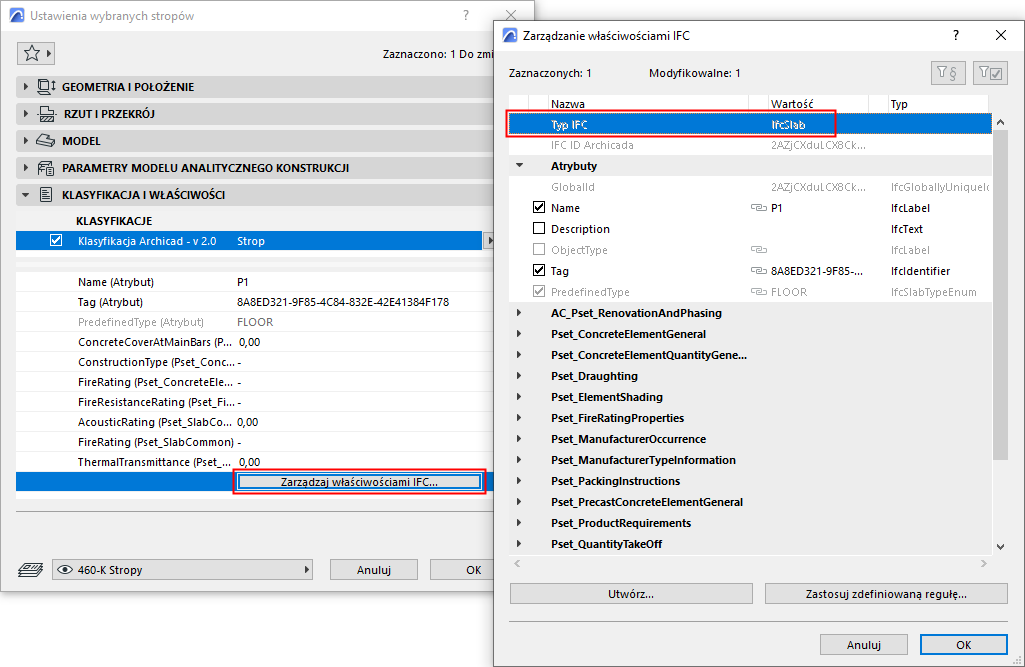Open the favorites star button in slab settings
The height and width of the screenshot is (667, 1025).
tap(35, 54)
